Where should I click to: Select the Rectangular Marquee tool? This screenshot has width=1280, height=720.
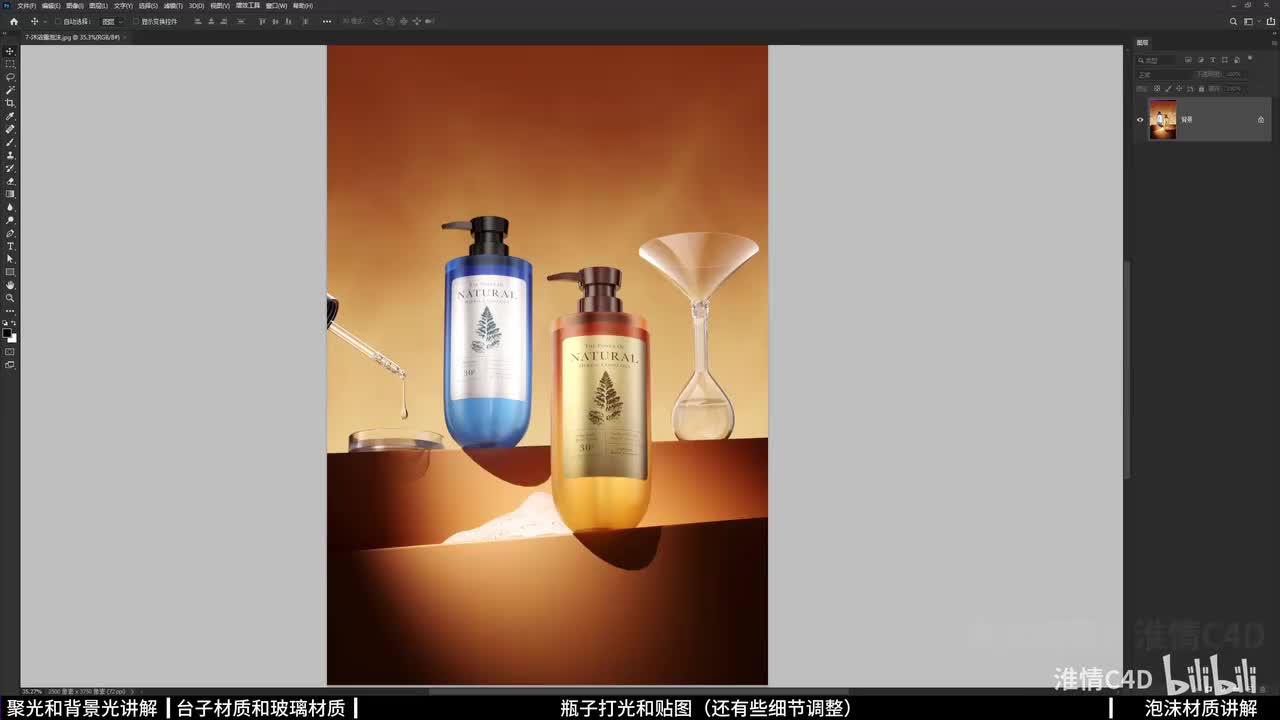click(x=10, y=64)
